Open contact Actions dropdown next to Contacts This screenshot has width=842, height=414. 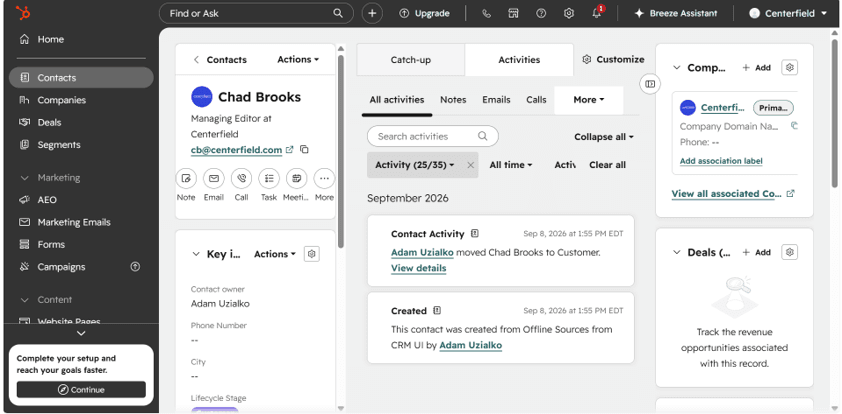pyautogui.click(x=298, y=60)
